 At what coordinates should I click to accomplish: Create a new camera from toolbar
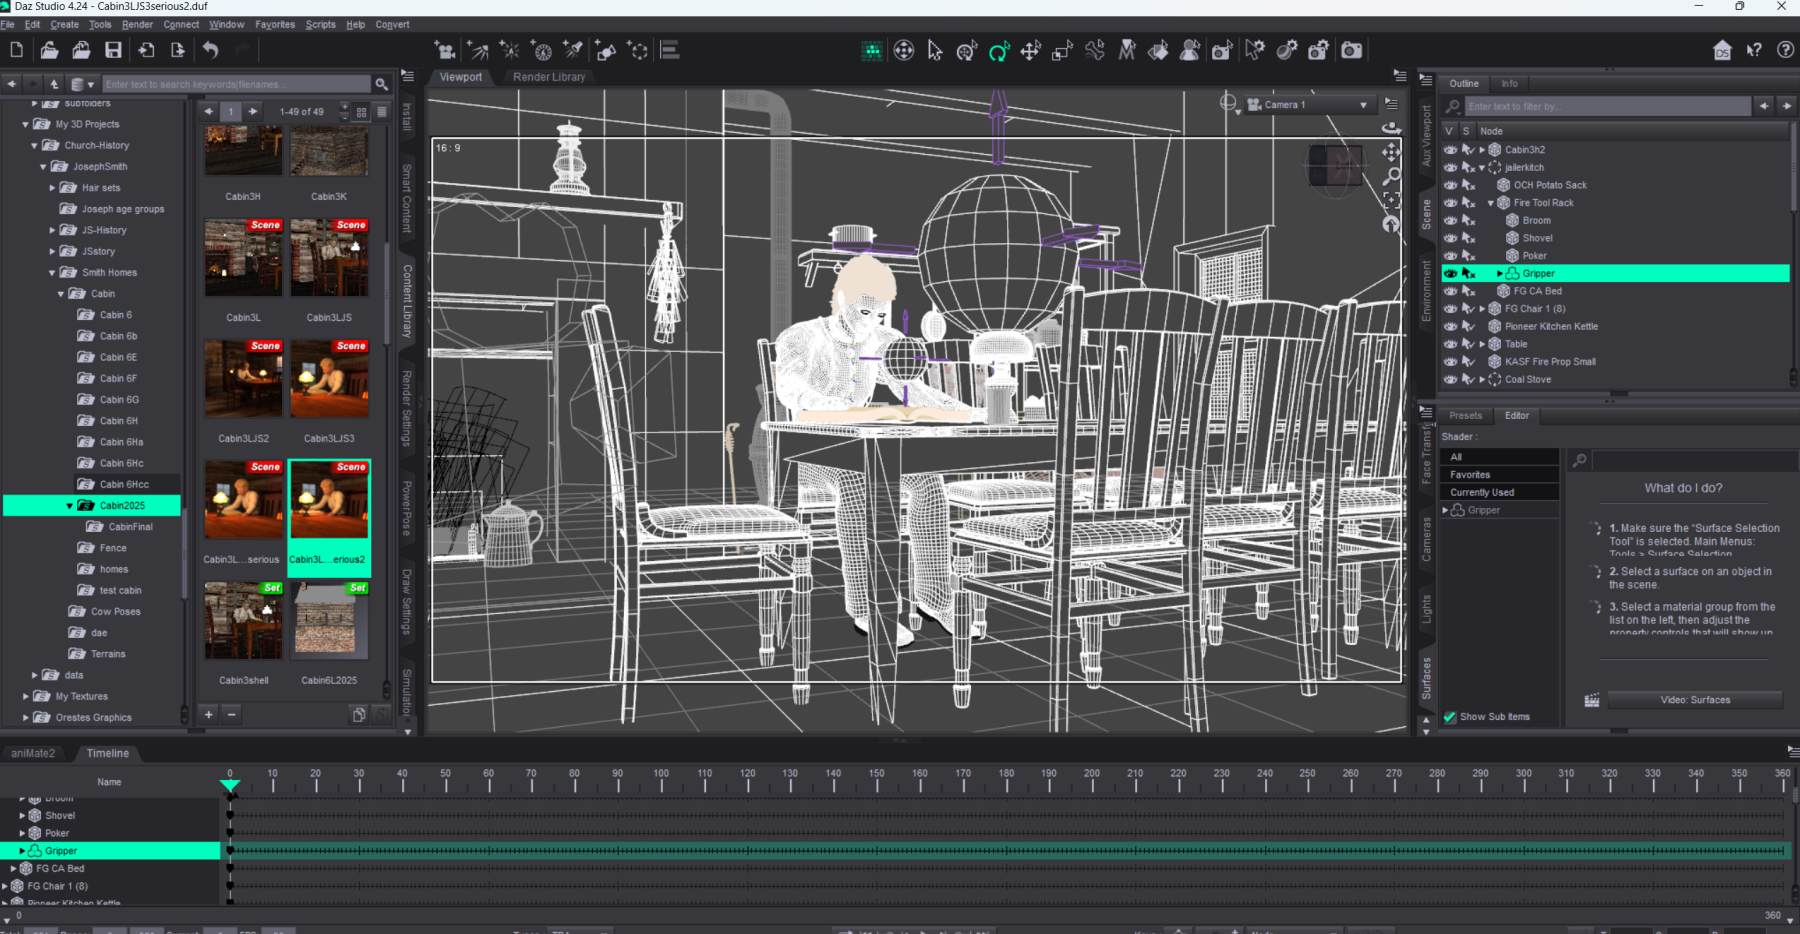pos(445,50)
